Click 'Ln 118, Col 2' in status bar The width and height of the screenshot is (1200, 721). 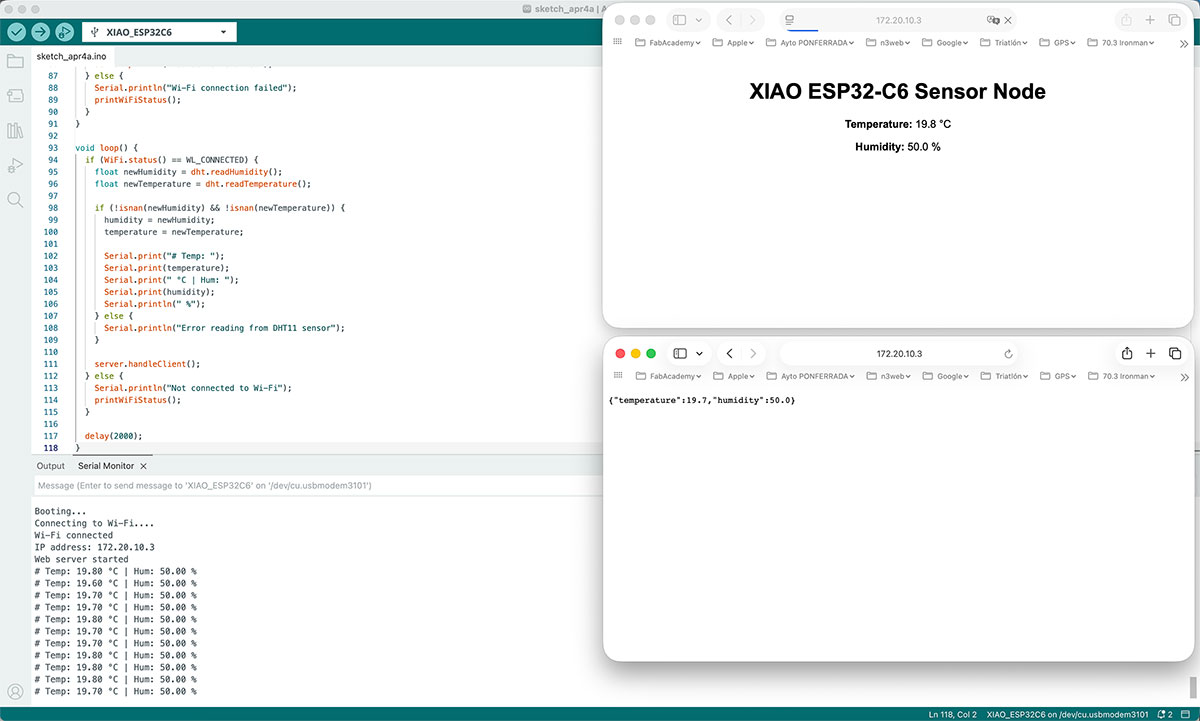click(952, 714)
